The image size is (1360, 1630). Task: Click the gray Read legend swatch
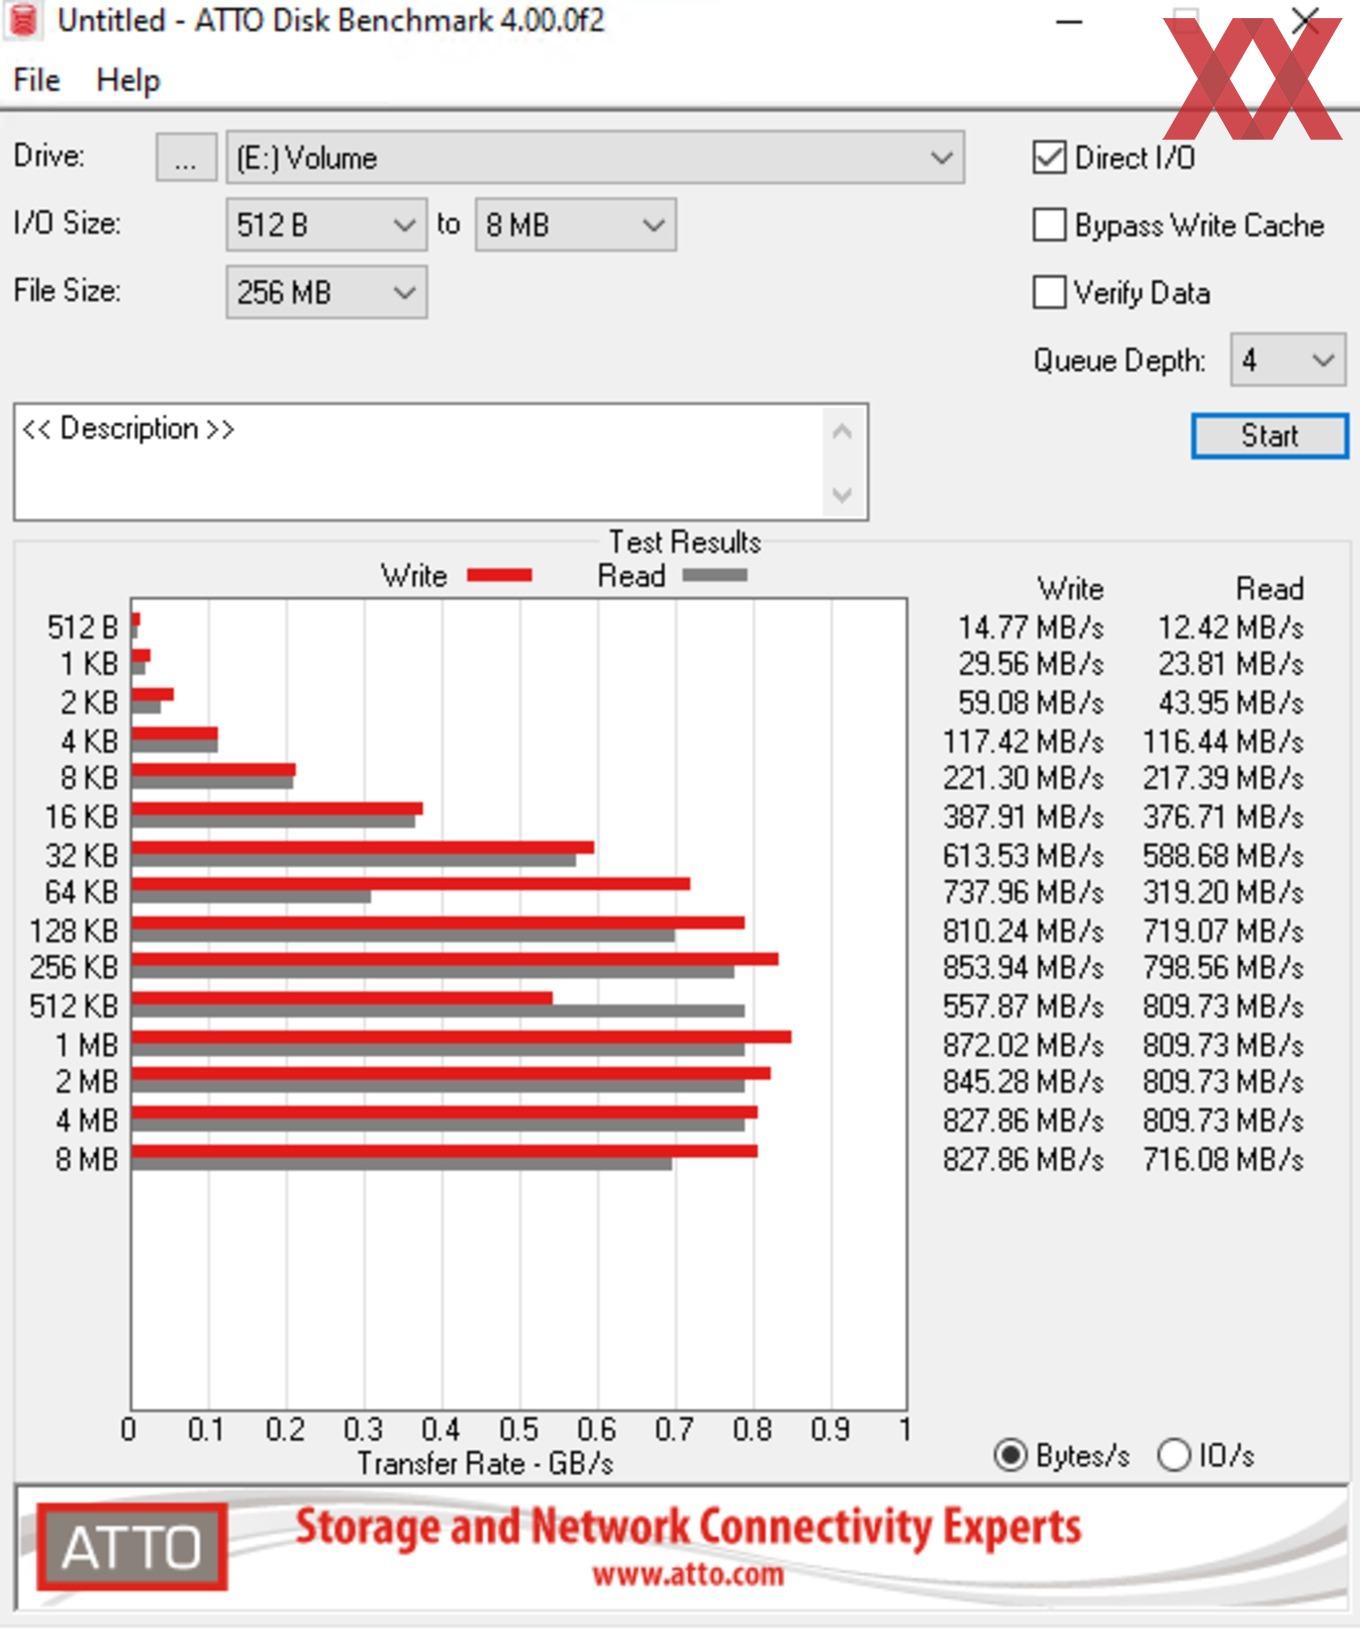click(715, 575)
